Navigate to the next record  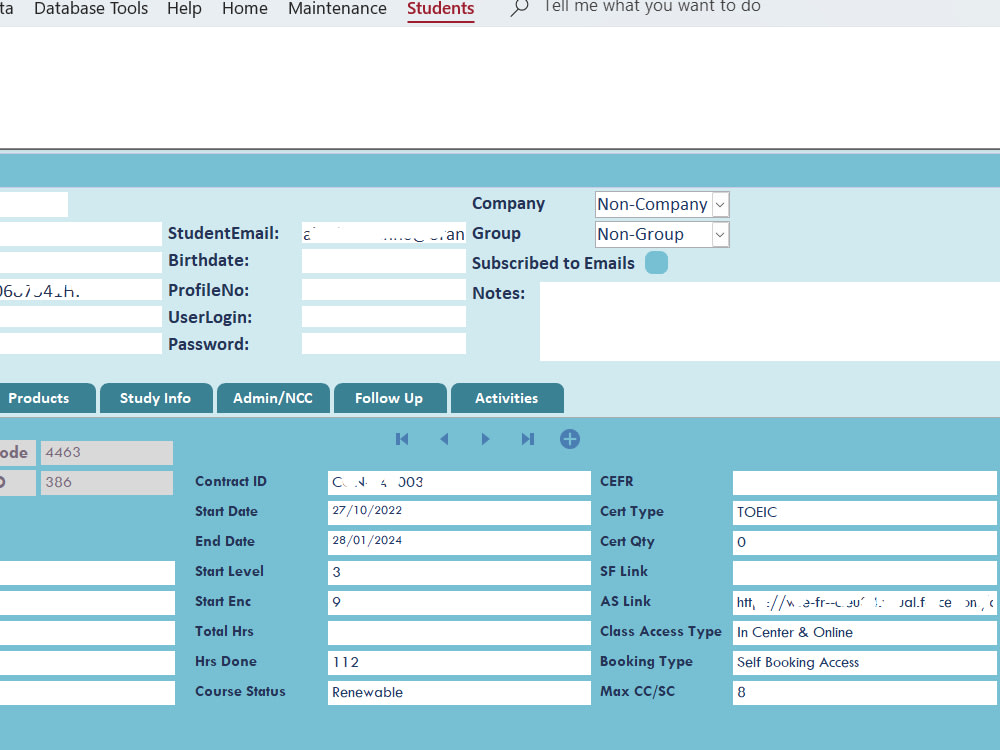[485, 438]
